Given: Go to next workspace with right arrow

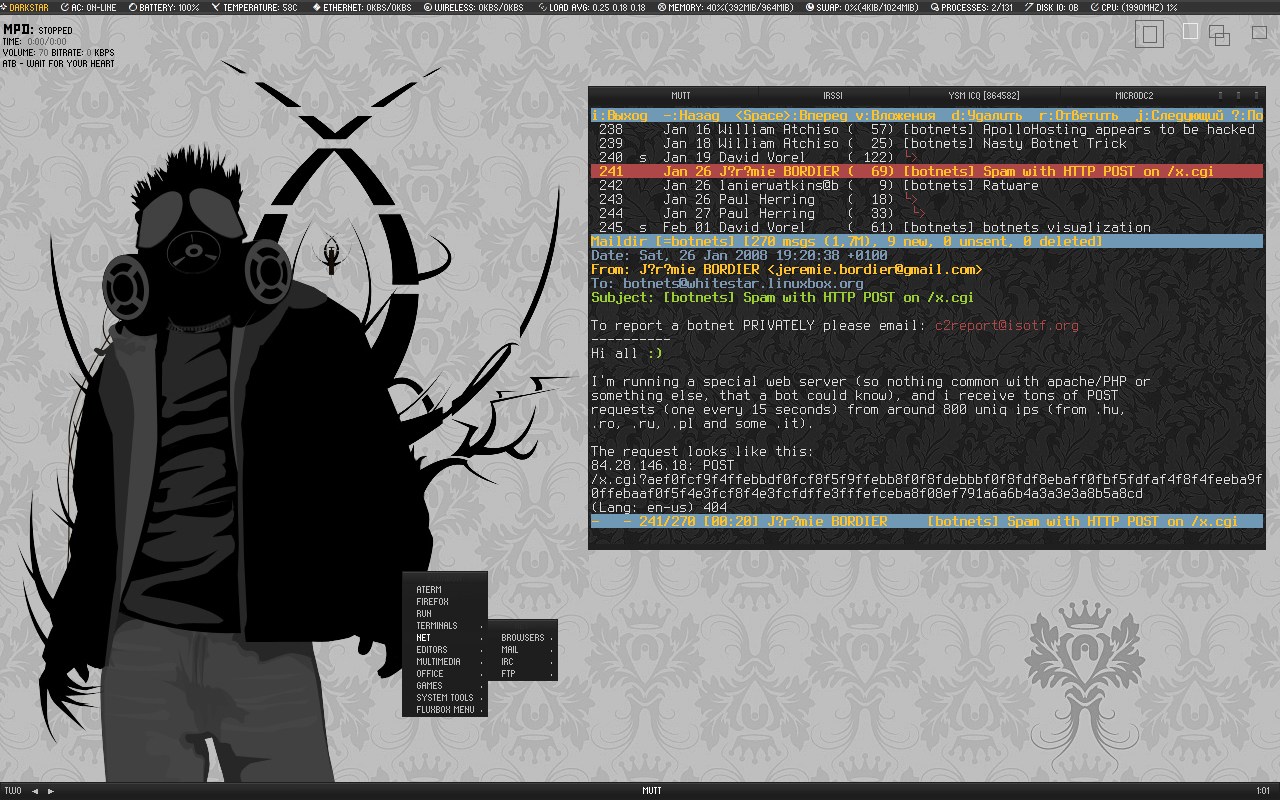Looking at the screenshot, I should point(51,791).
